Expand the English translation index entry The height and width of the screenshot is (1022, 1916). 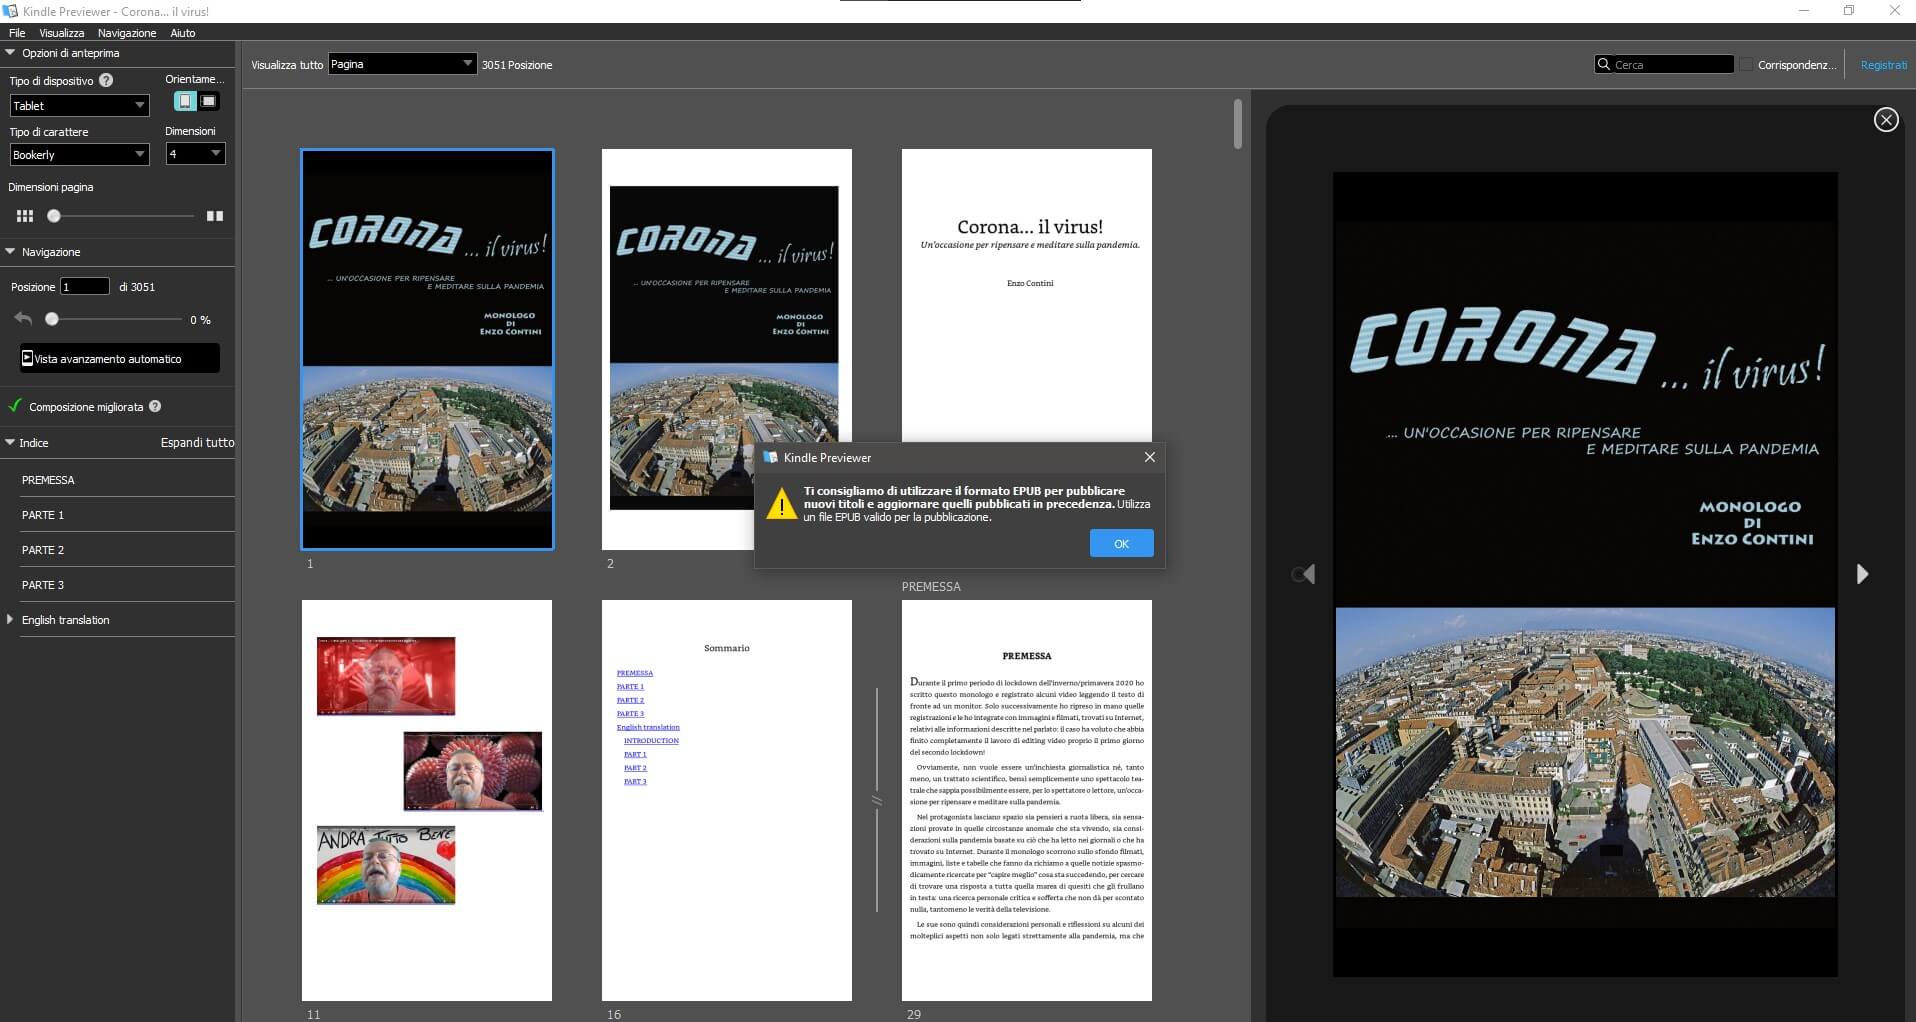(x=11, y=620)
